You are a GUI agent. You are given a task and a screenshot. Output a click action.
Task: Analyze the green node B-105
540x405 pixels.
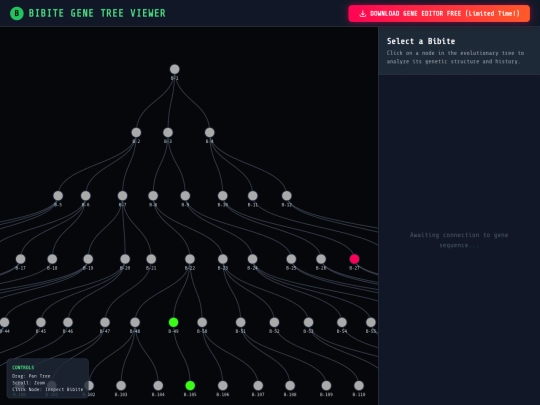[x=190, y=386]
